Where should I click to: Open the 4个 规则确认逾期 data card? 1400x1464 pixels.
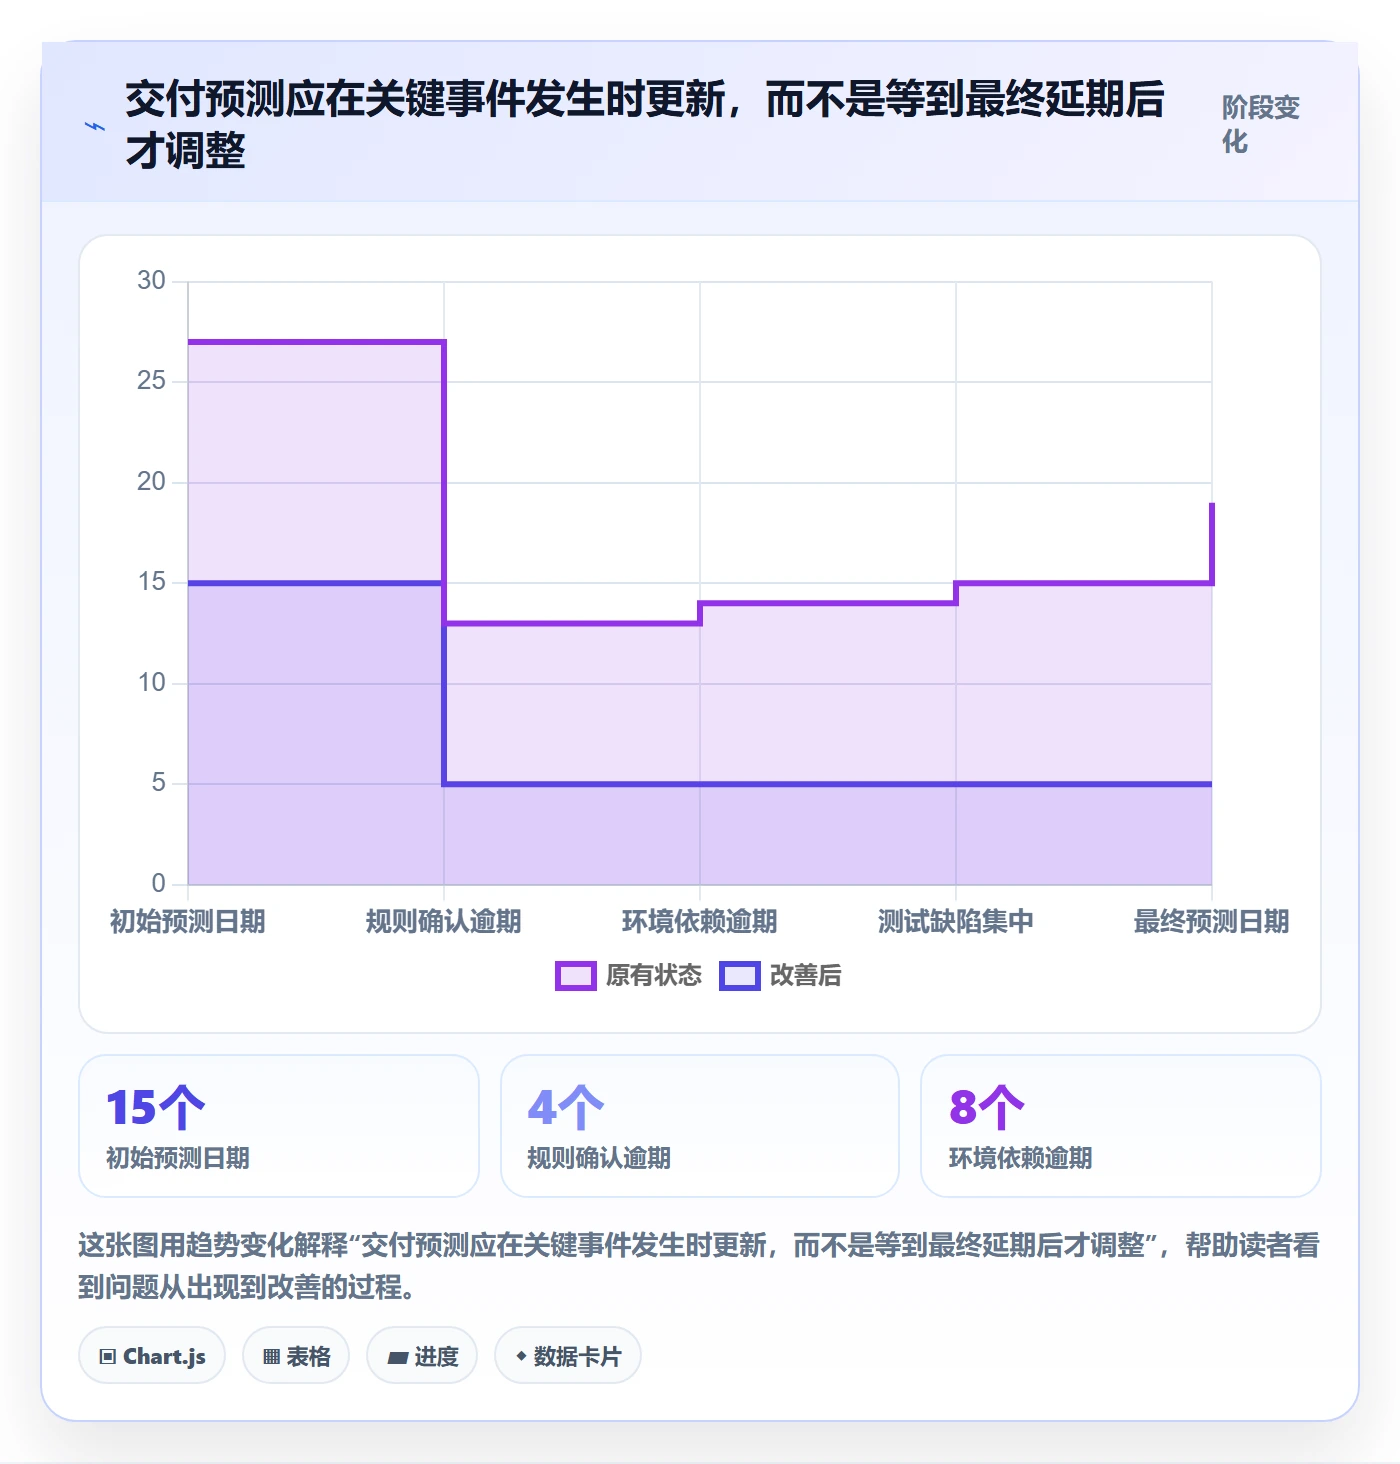[x=700, y=1126]
